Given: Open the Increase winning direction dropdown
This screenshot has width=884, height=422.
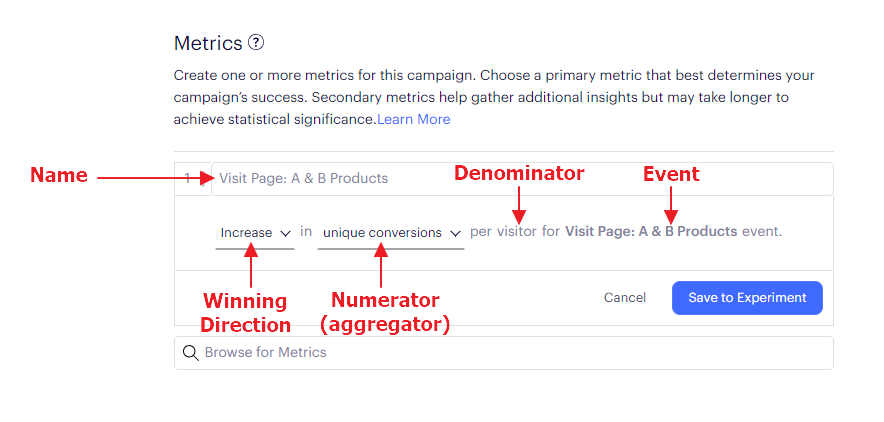Looking at the screenshot, I should tap(255, 233).
